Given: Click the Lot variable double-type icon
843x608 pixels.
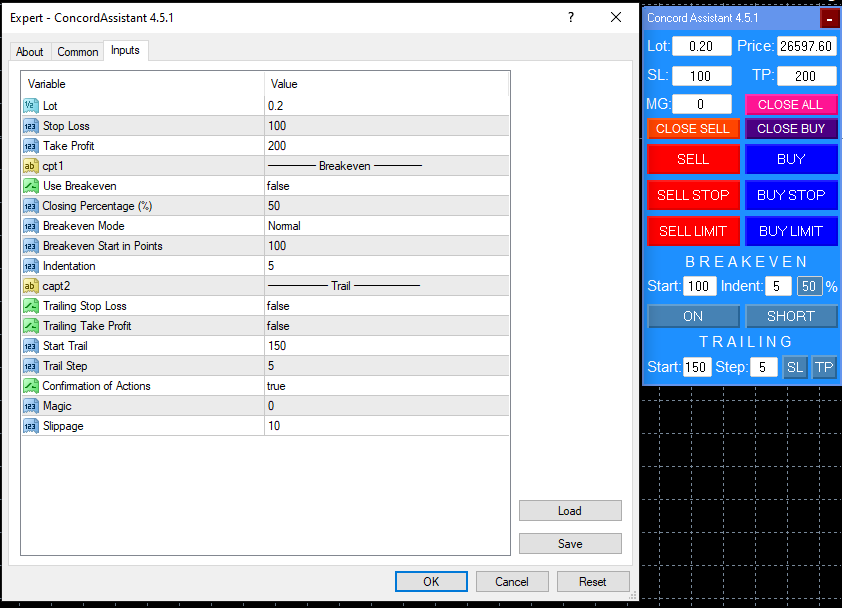Looking at the screenshot, I should tap(31, 106).
